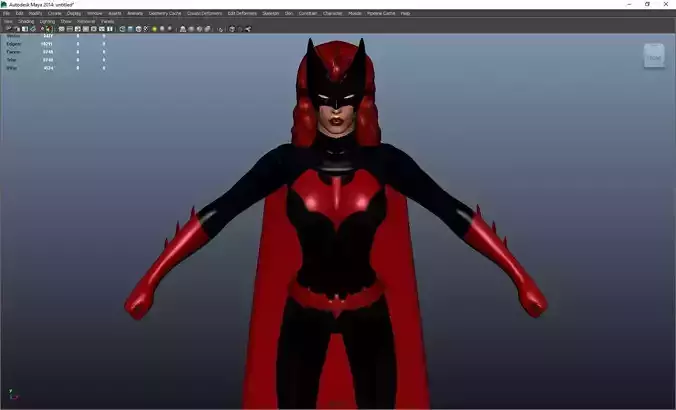Click the Wireframe on Shaded icon
Image resolution: width=676 pixels, height=410 pixels.
(x=138, y=29)
